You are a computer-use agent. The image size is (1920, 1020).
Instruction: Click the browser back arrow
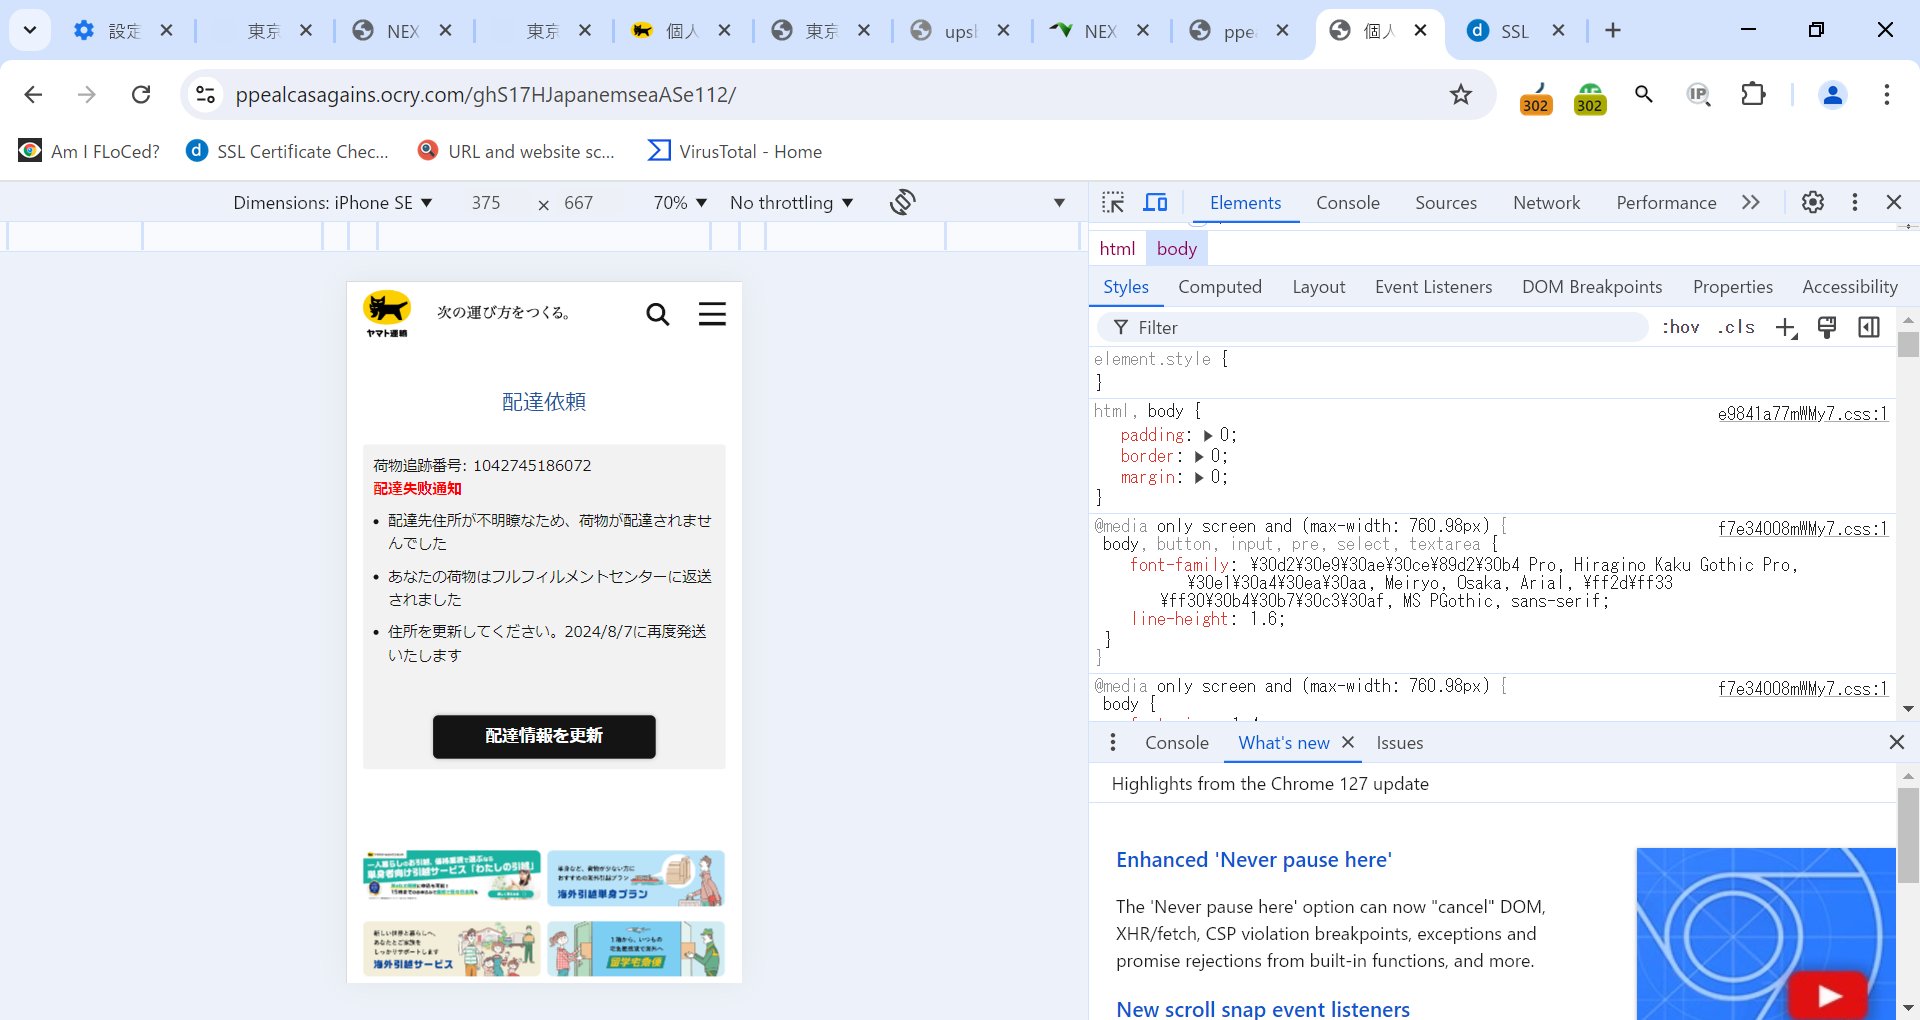(33, 94)
